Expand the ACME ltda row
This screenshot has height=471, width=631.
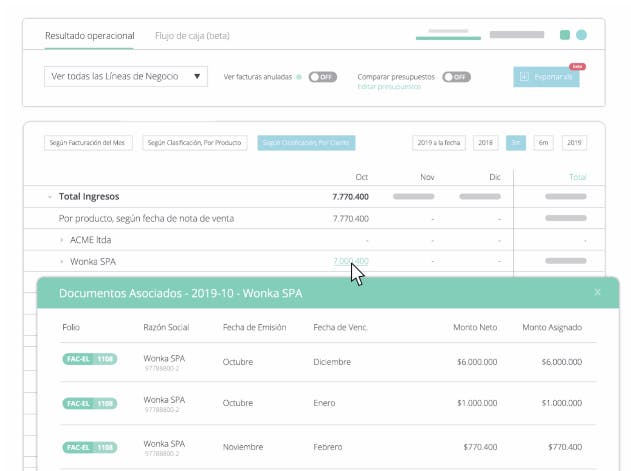pyautogui.click(x=62, y=240)
